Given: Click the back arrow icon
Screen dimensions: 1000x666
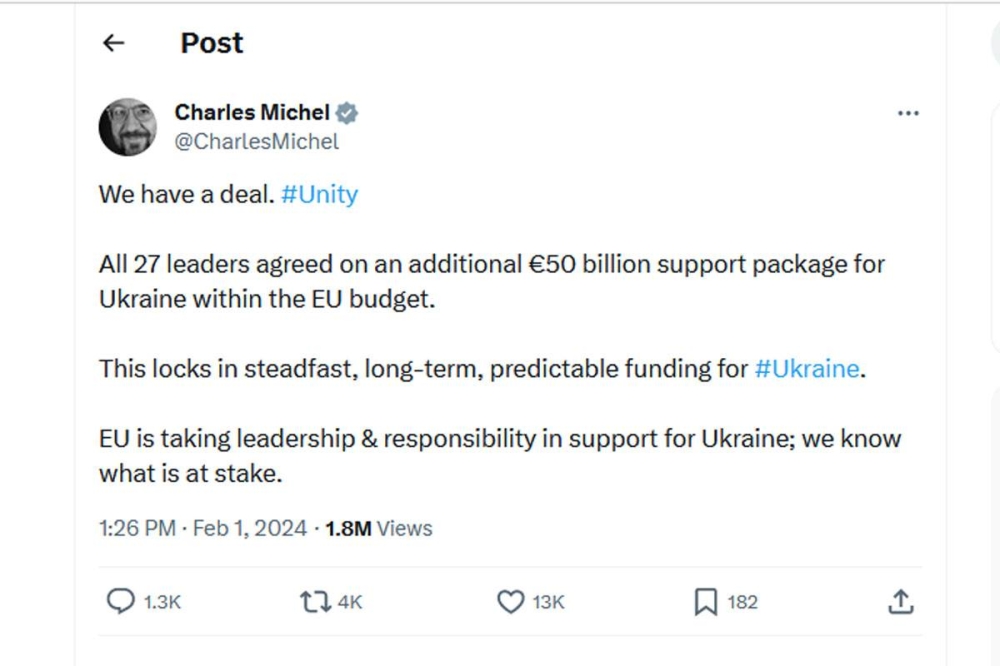Looking at the screenshot, I should 114,43.
